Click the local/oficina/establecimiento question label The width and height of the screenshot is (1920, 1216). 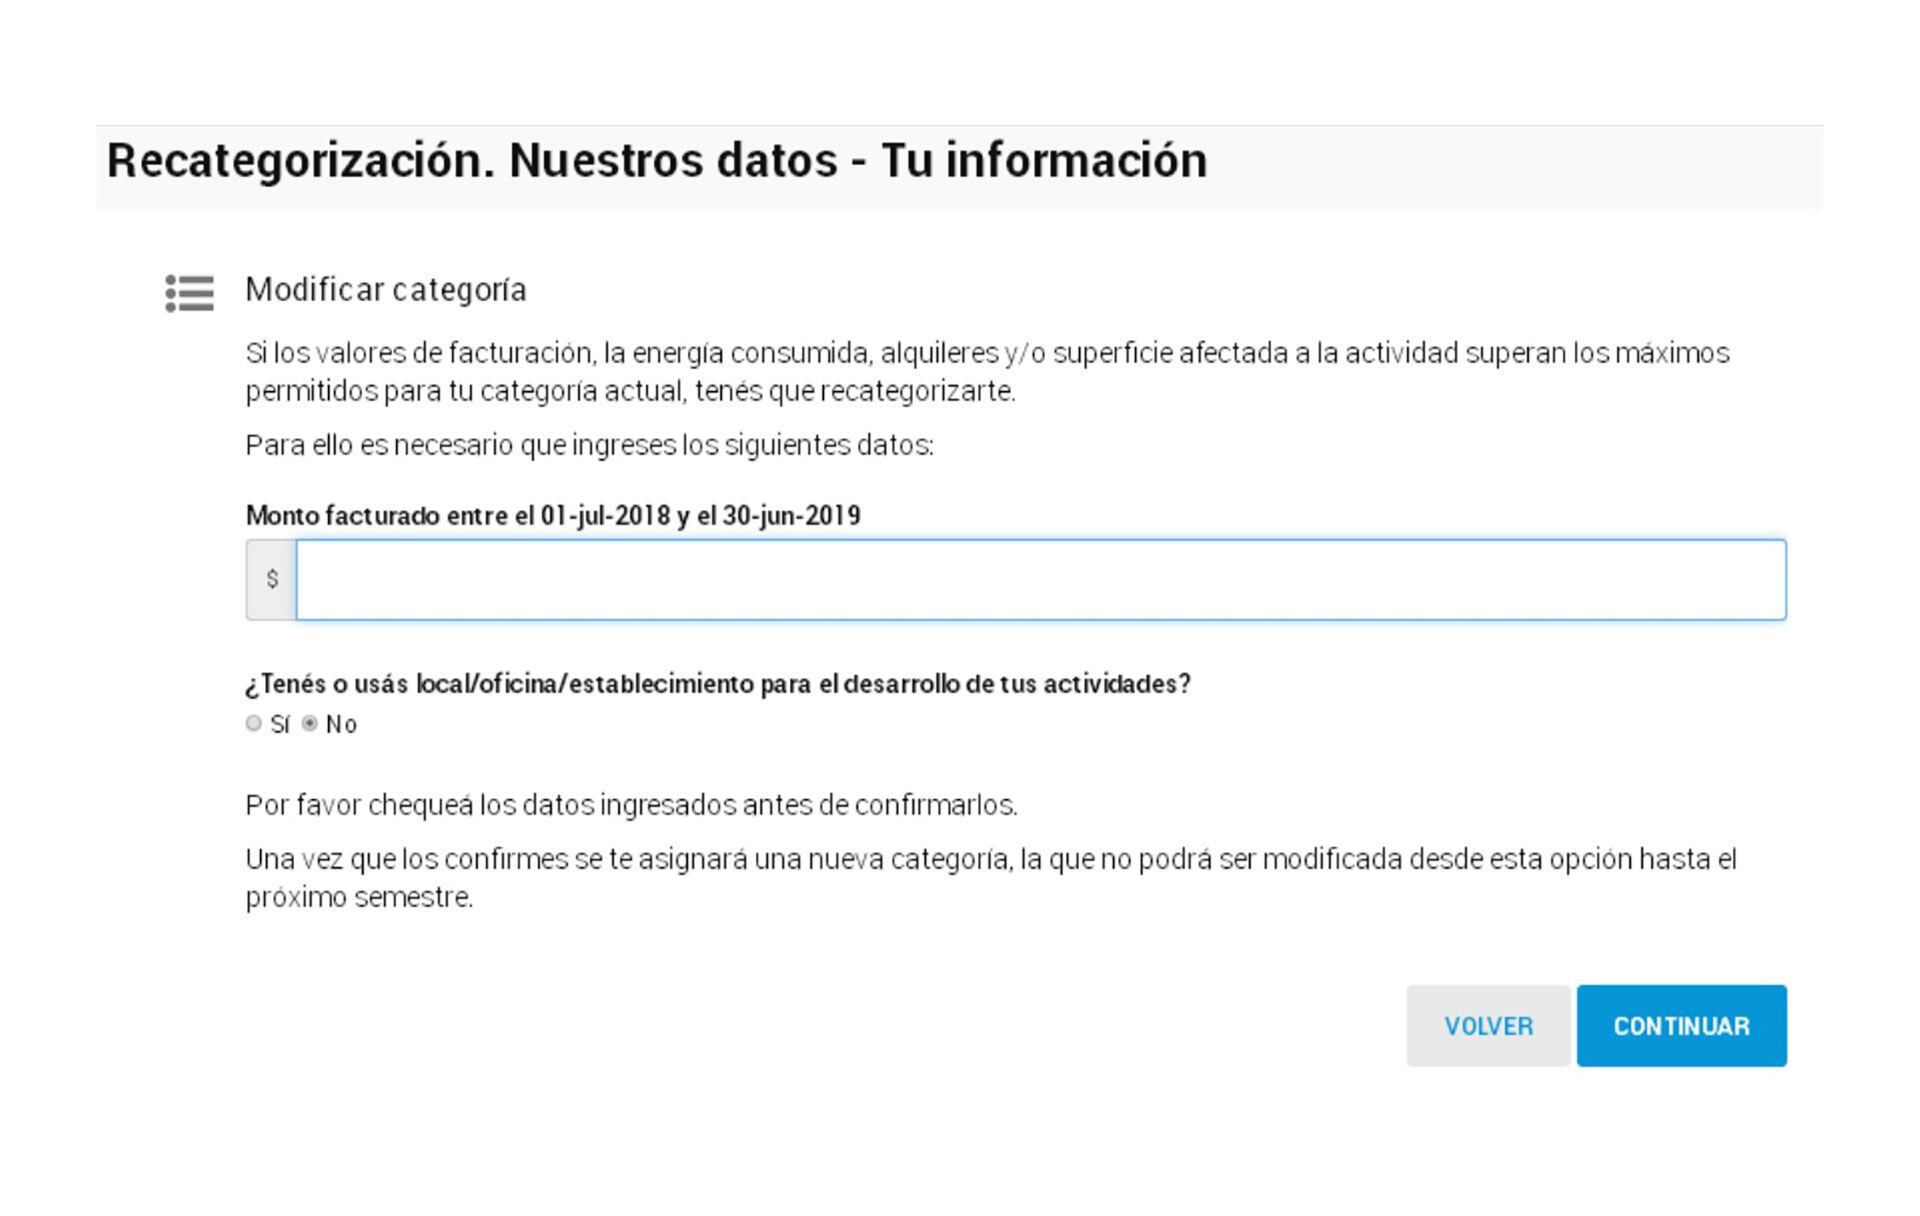click(717, 684)
